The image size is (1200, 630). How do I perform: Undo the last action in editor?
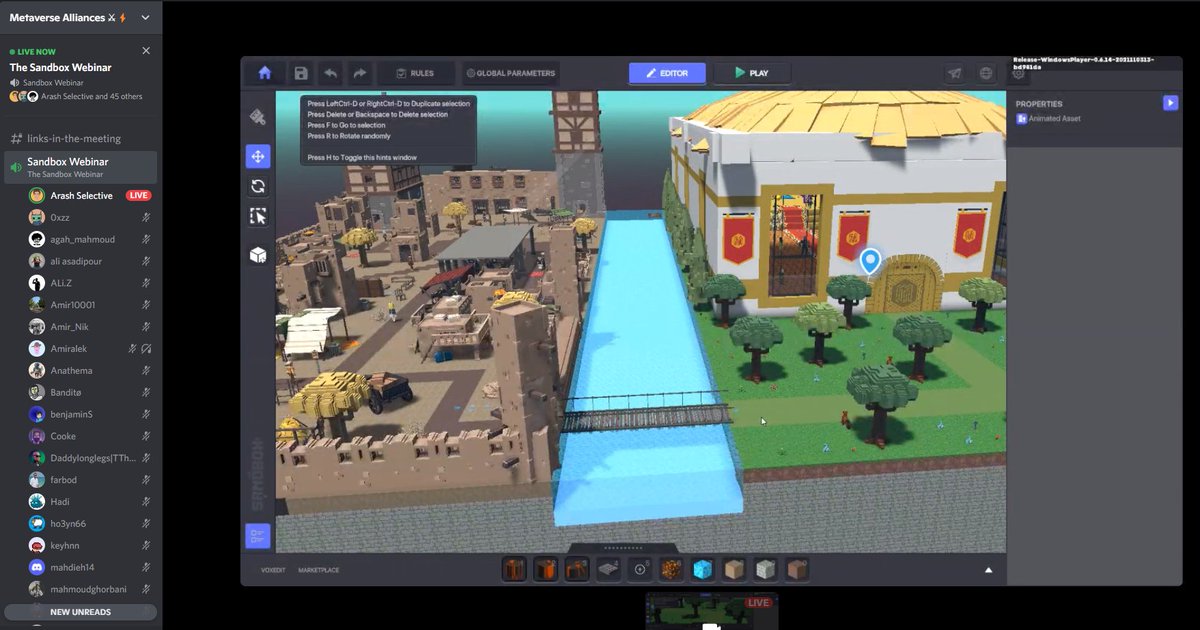click(x=330, y=73)
